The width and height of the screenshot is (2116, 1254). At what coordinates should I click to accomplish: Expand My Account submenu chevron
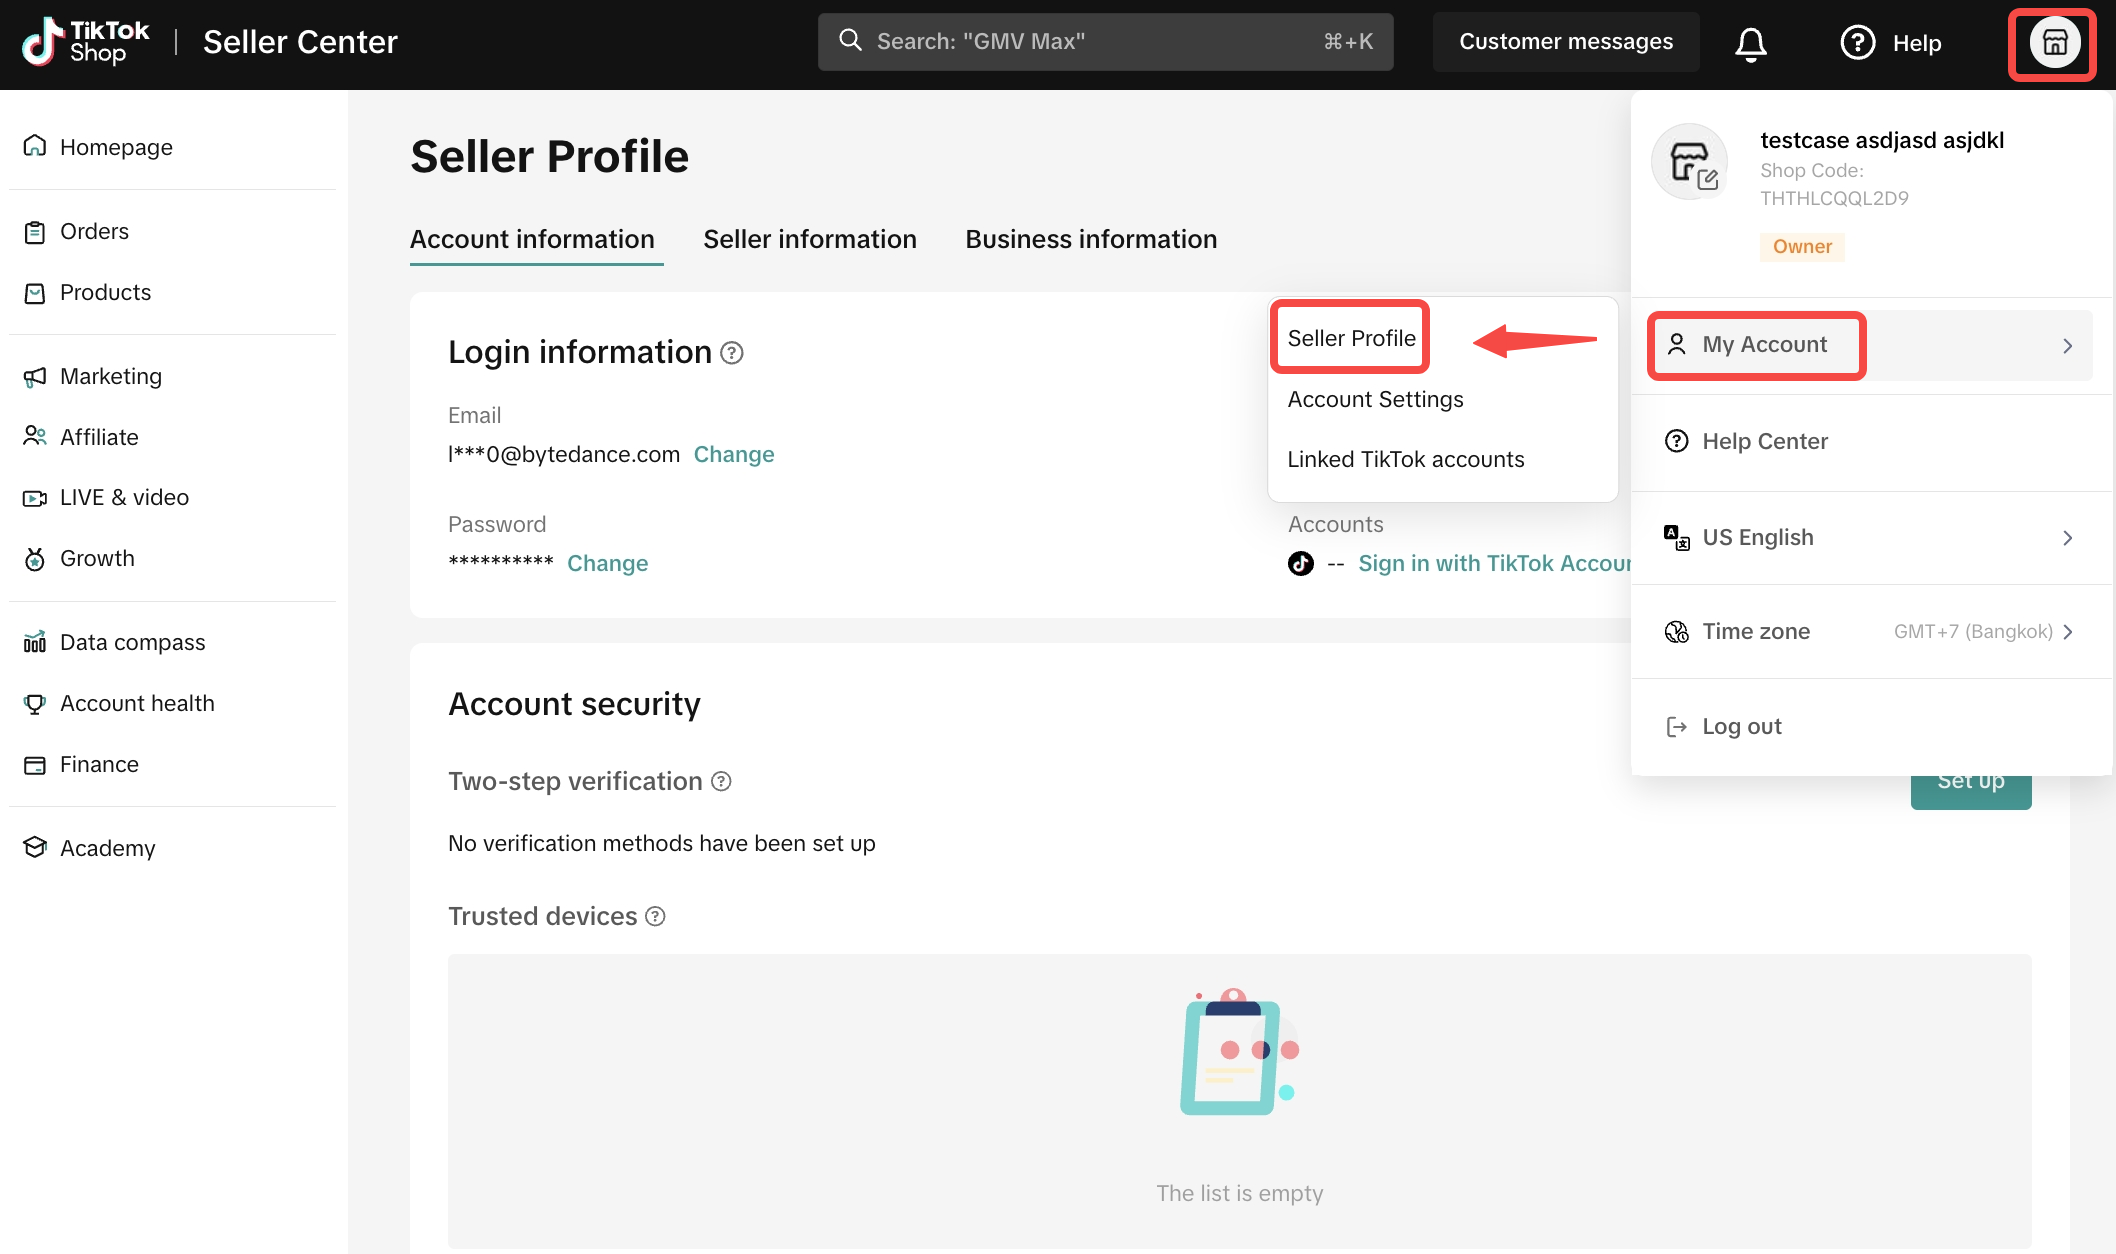pyautogui.click(x=2067, y=346)
